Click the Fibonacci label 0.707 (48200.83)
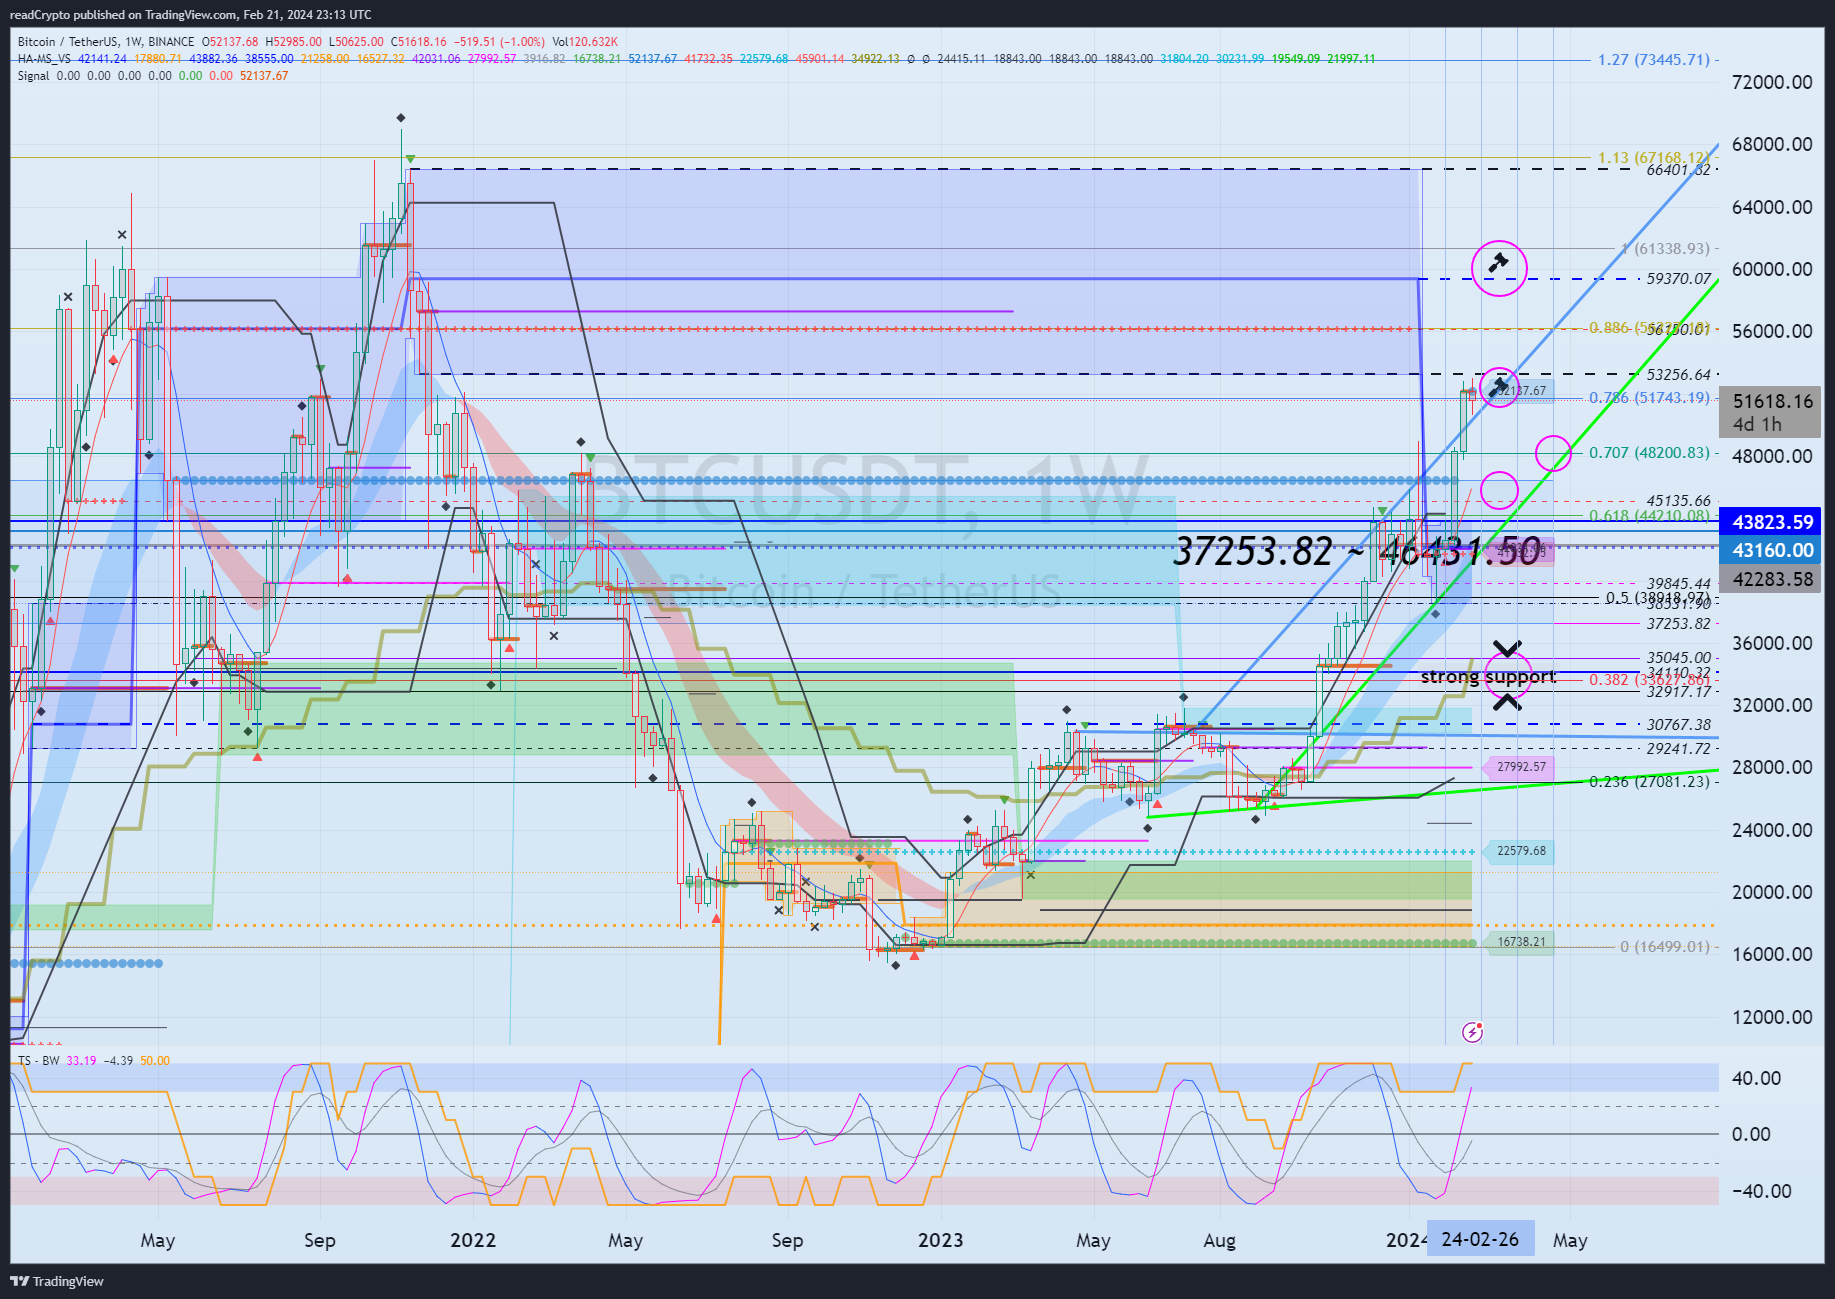This screenshot has height=1299, width=1835. coord(1649,453)
